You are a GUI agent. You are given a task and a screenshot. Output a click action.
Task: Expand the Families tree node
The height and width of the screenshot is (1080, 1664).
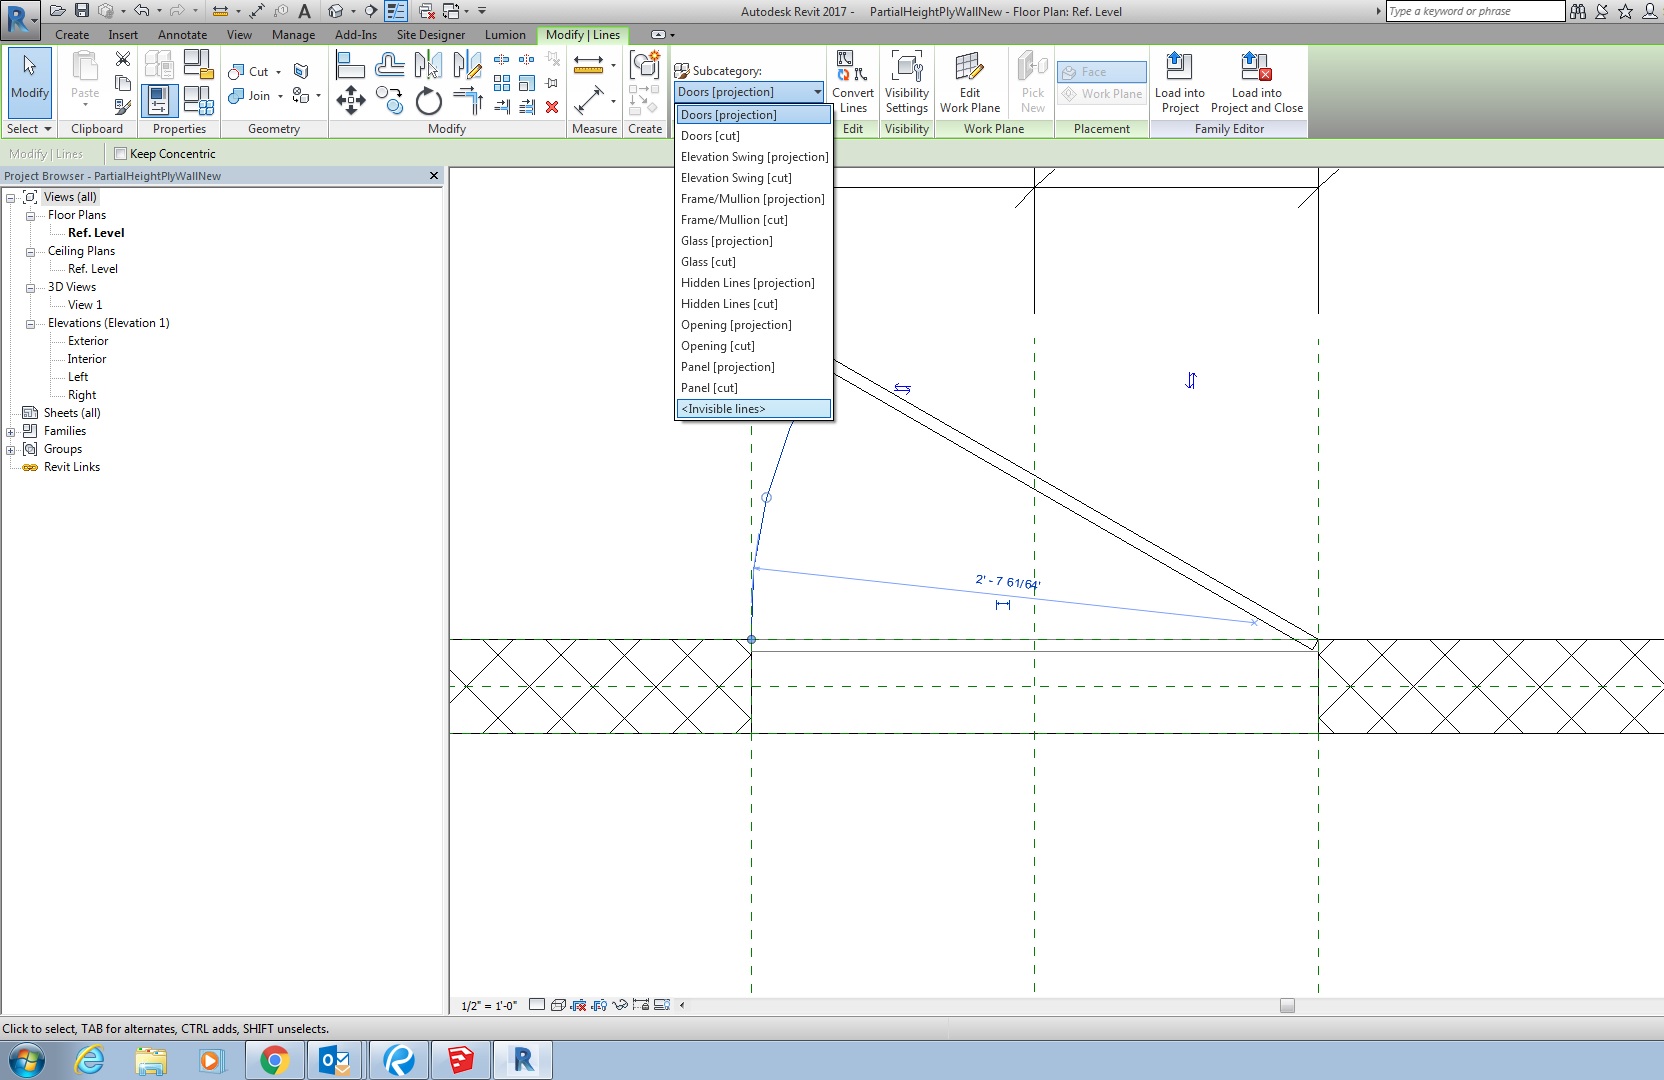tap(11, 432)
